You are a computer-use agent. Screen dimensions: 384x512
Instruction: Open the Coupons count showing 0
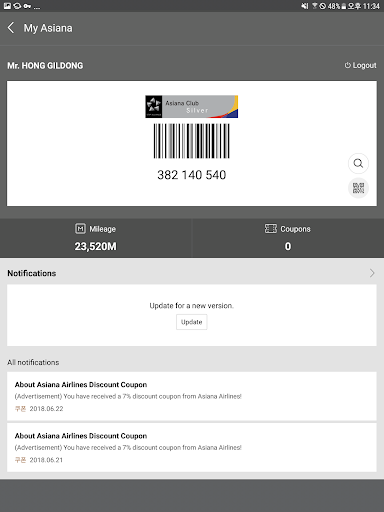pyautogui.click(x=288, y=246)
